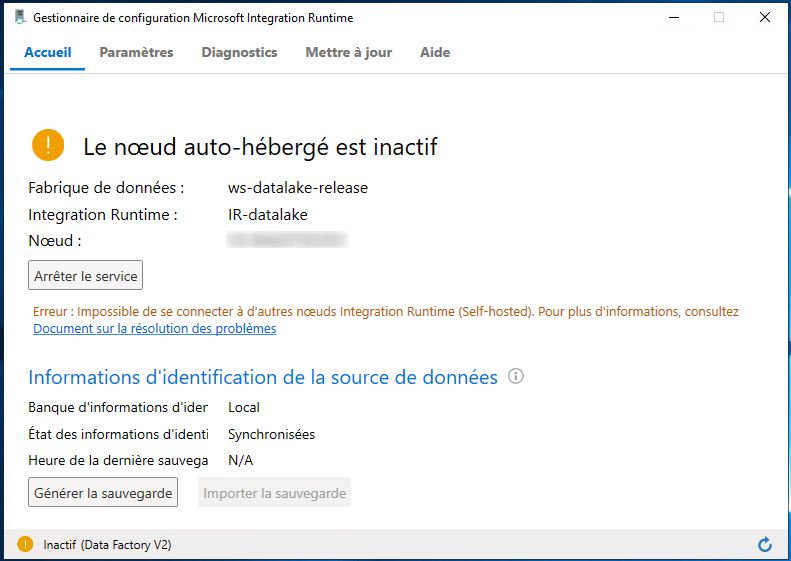Click the Inactif (Data Factory V2) status text
791x561 pixels.
107,545
